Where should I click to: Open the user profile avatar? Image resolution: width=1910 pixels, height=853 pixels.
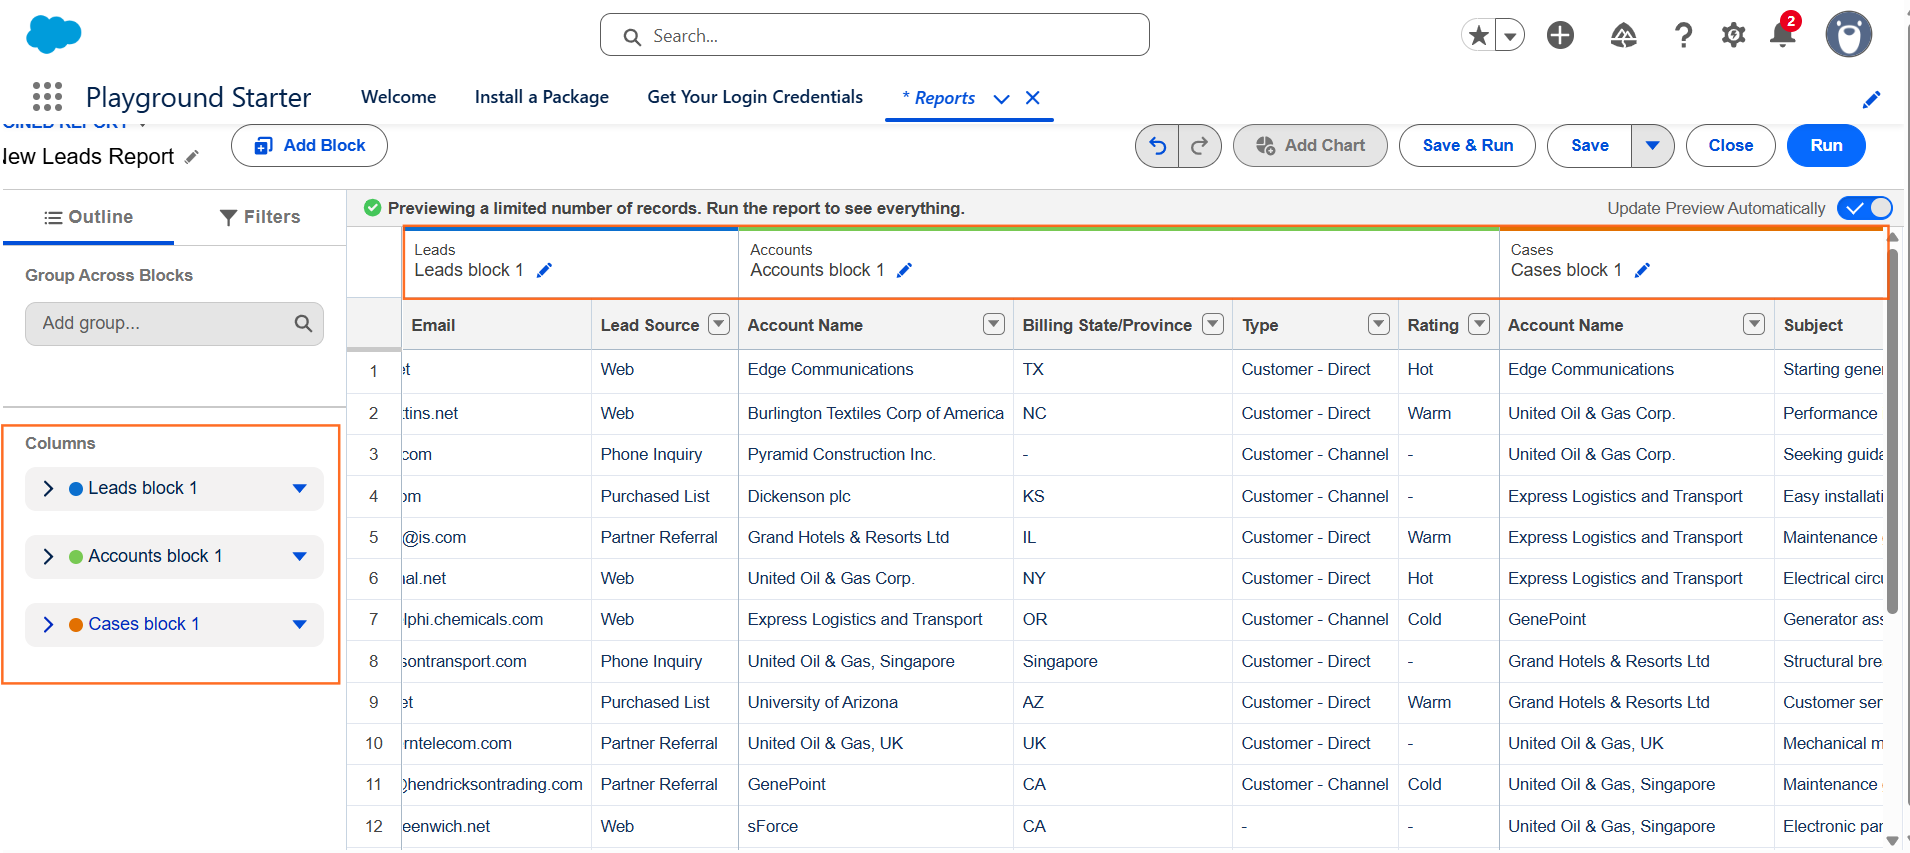coord(1848,36)
